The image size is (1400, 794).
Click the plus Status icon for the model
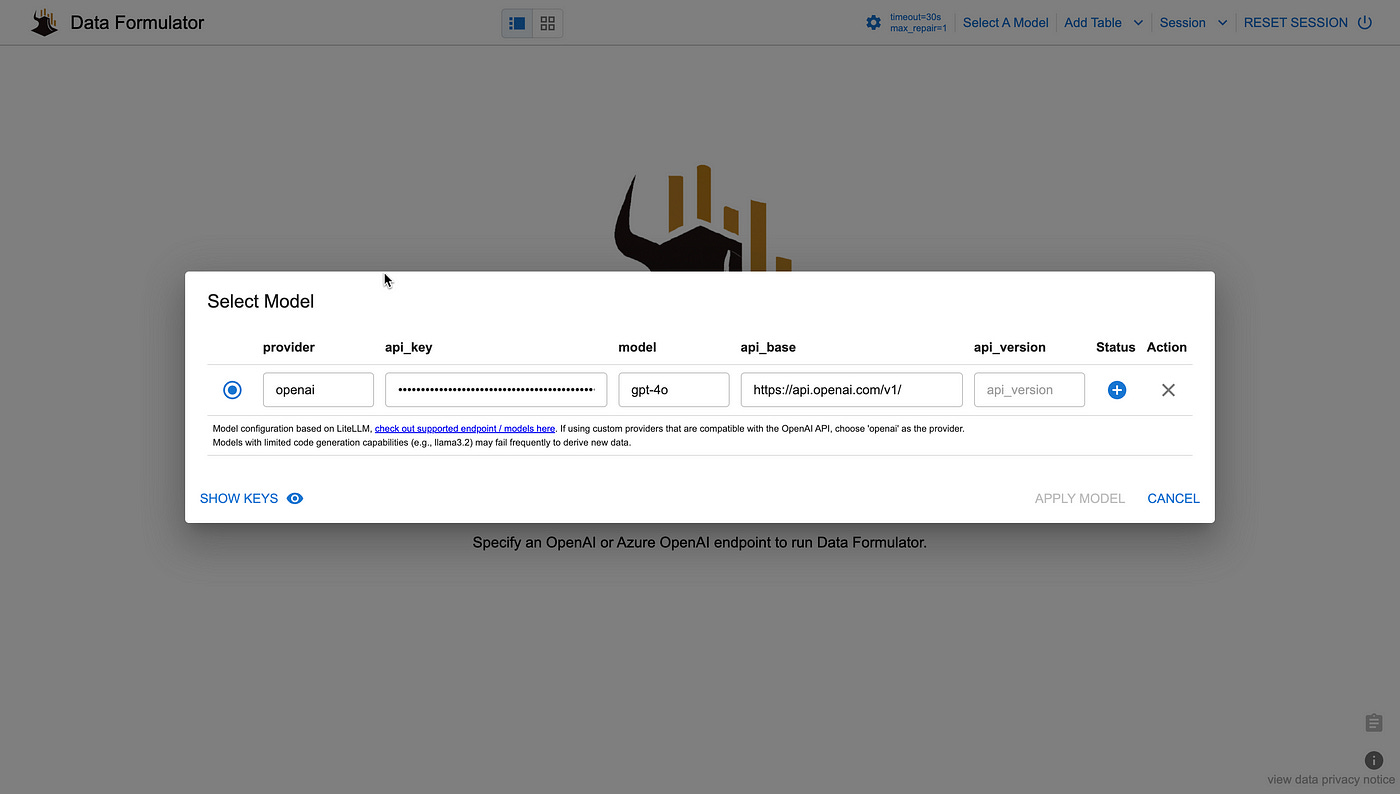click(1116, 390)
